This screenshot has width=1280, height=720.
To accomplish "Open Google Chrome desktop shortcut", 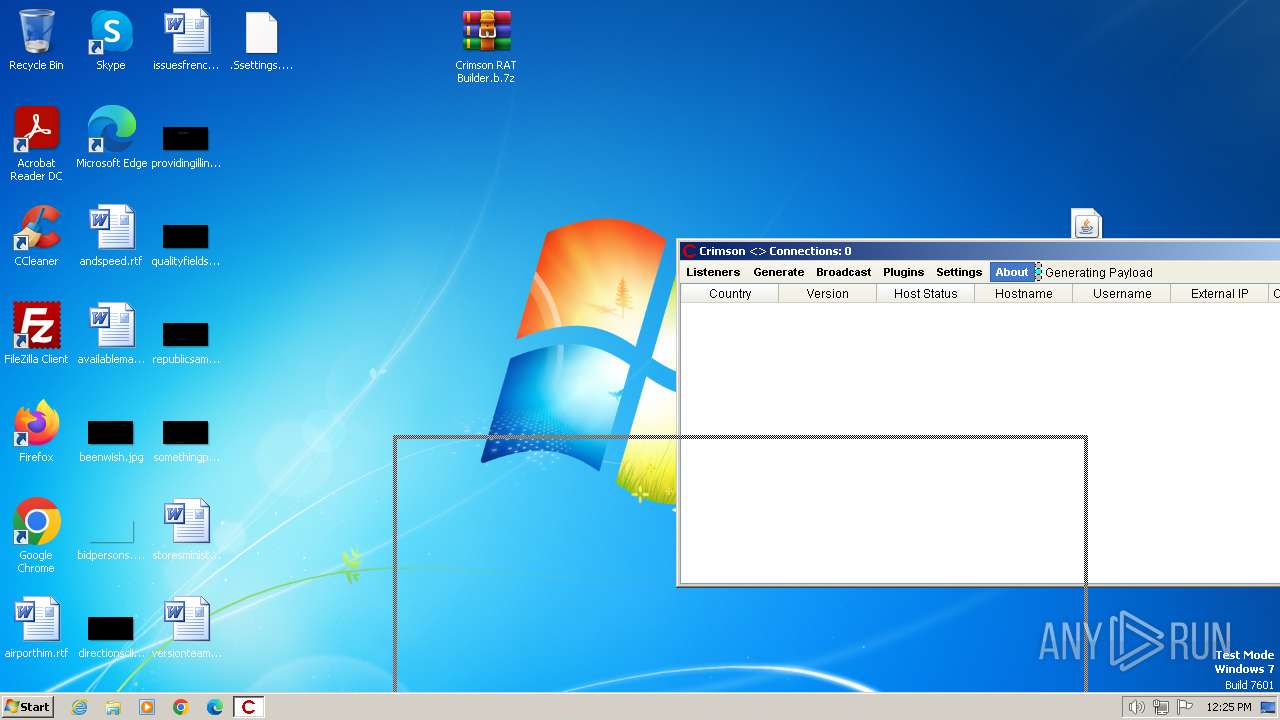I will click(36, 536).
